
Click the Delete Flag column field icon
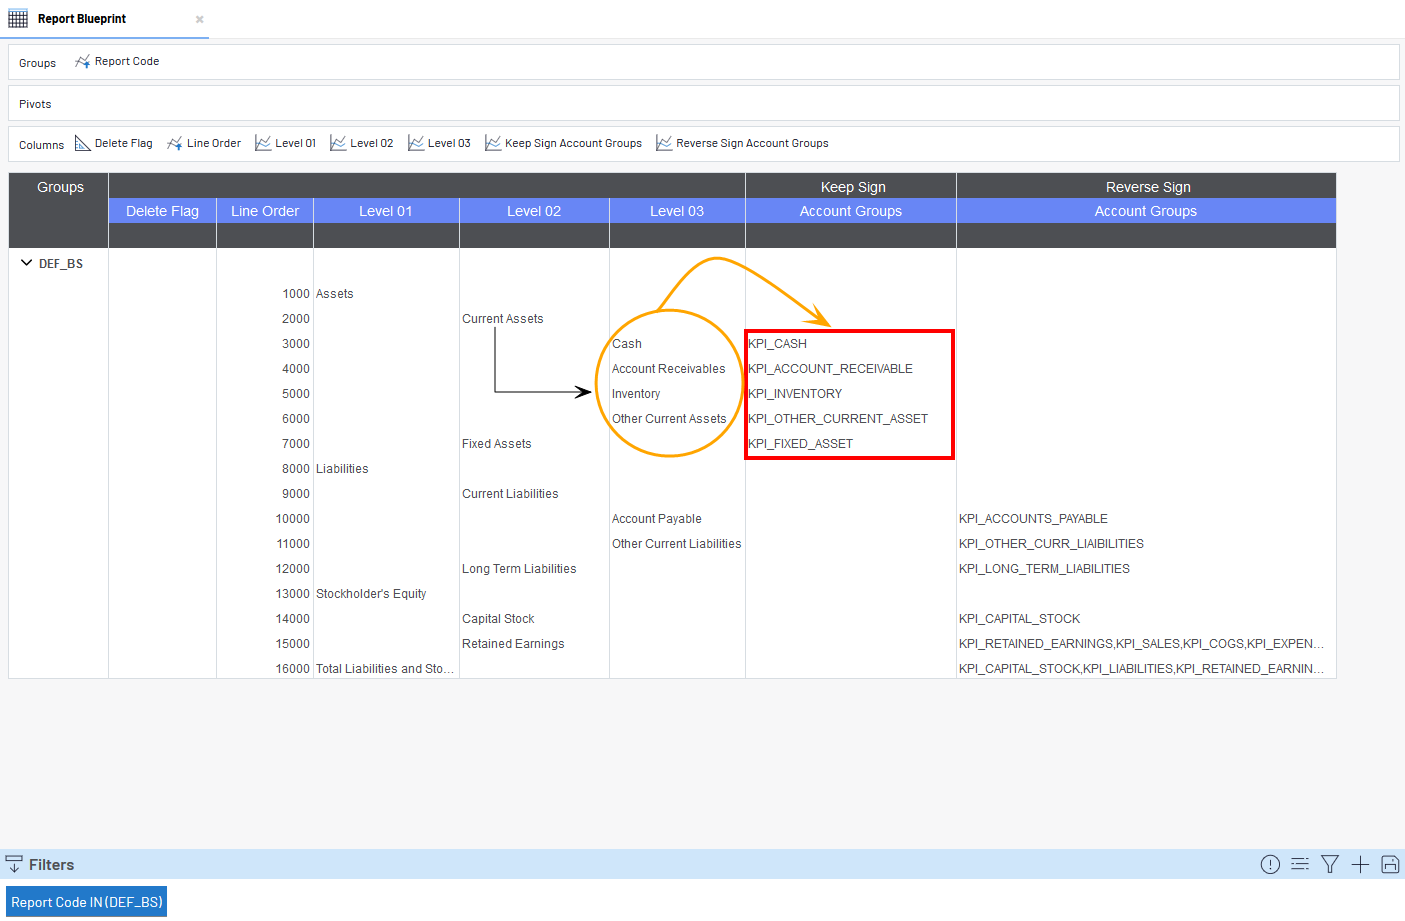(x=83, y=144)
